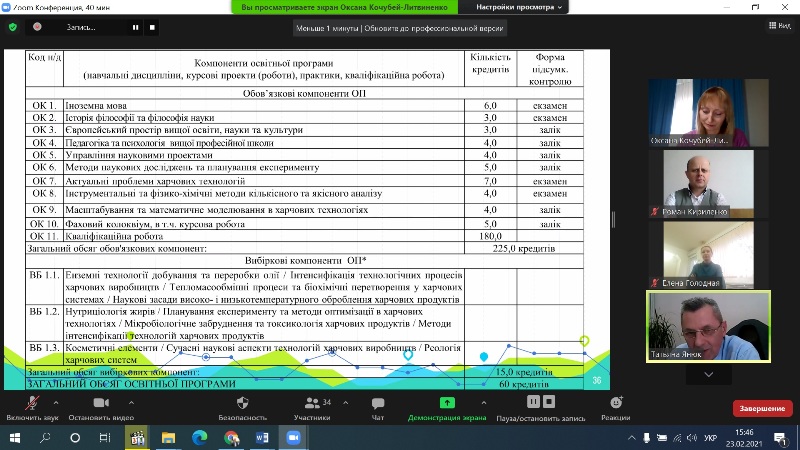This screenshot has height=450, width=800.
Task: Click 225,0 кредитів total cell
Action: tap(524, 248)
